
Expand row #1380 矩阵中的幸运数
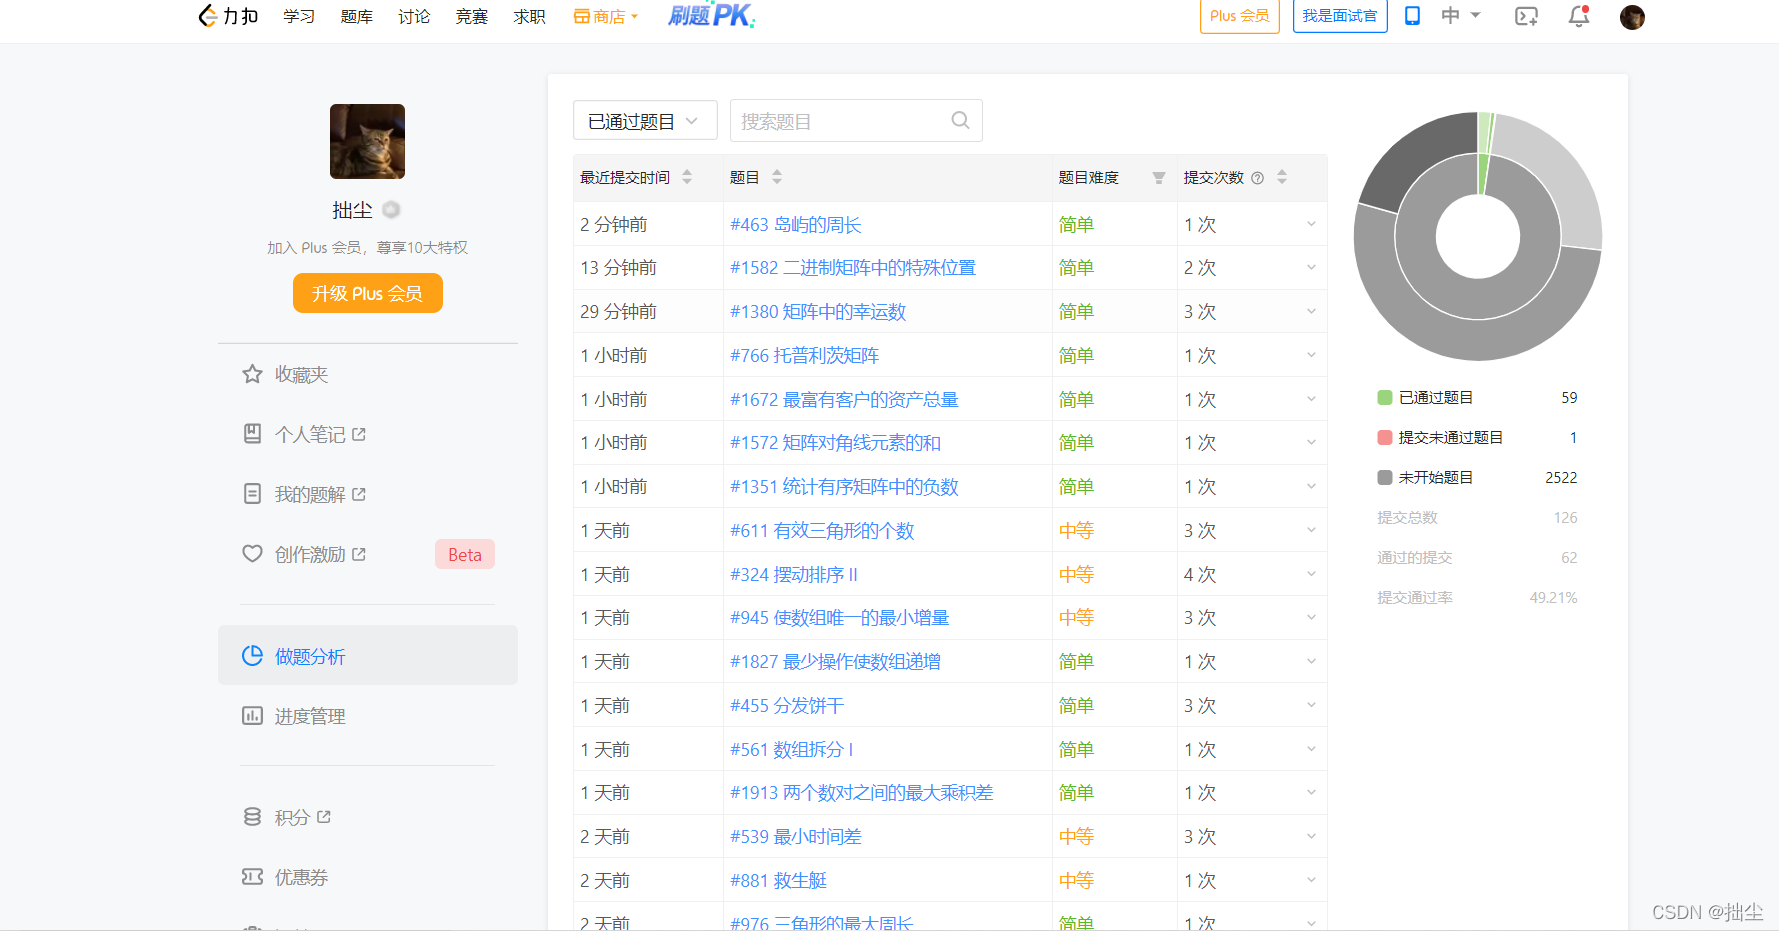[x=1311, y=312]
